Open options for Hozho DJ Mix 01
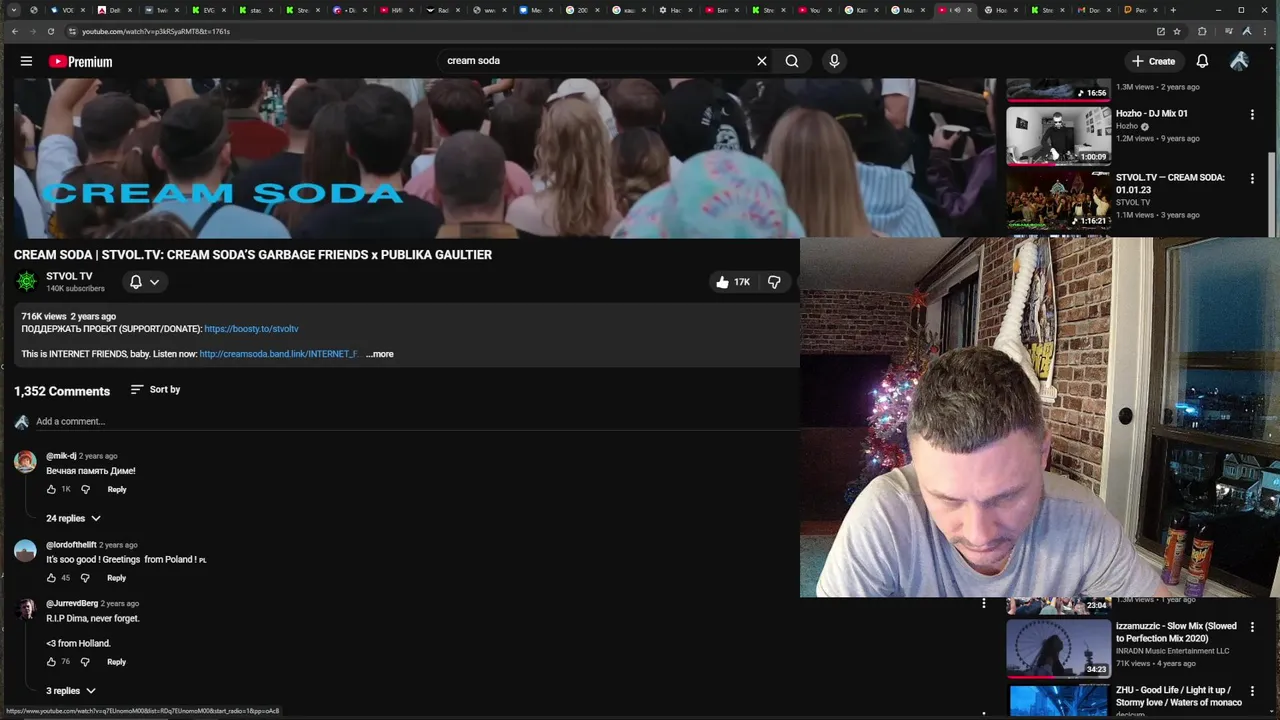 pos(1252,115)
